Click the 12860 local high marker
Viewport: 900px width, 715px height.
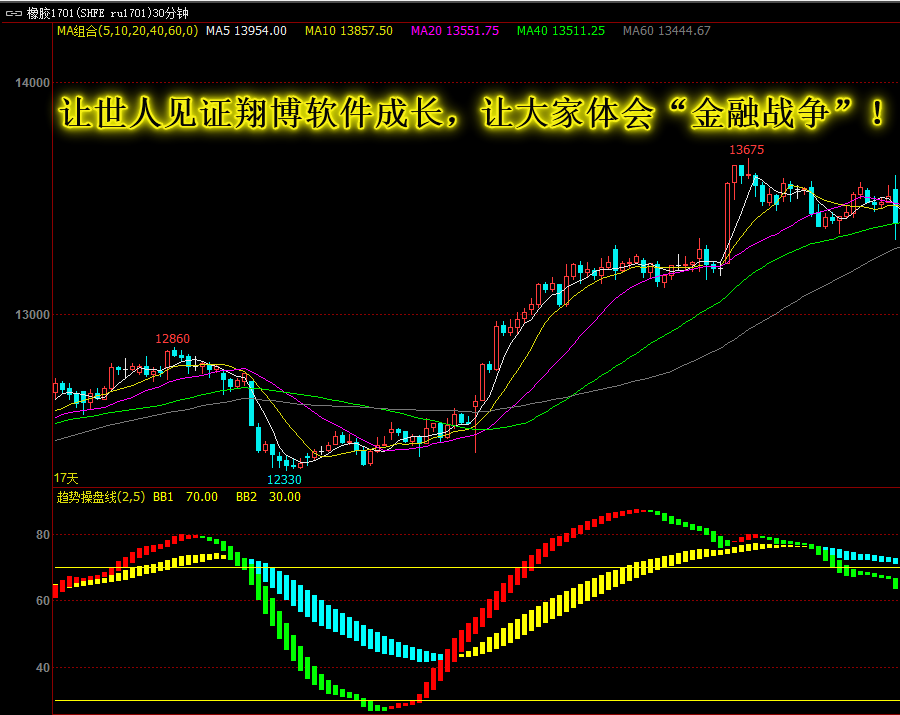(x=172, y=339)
